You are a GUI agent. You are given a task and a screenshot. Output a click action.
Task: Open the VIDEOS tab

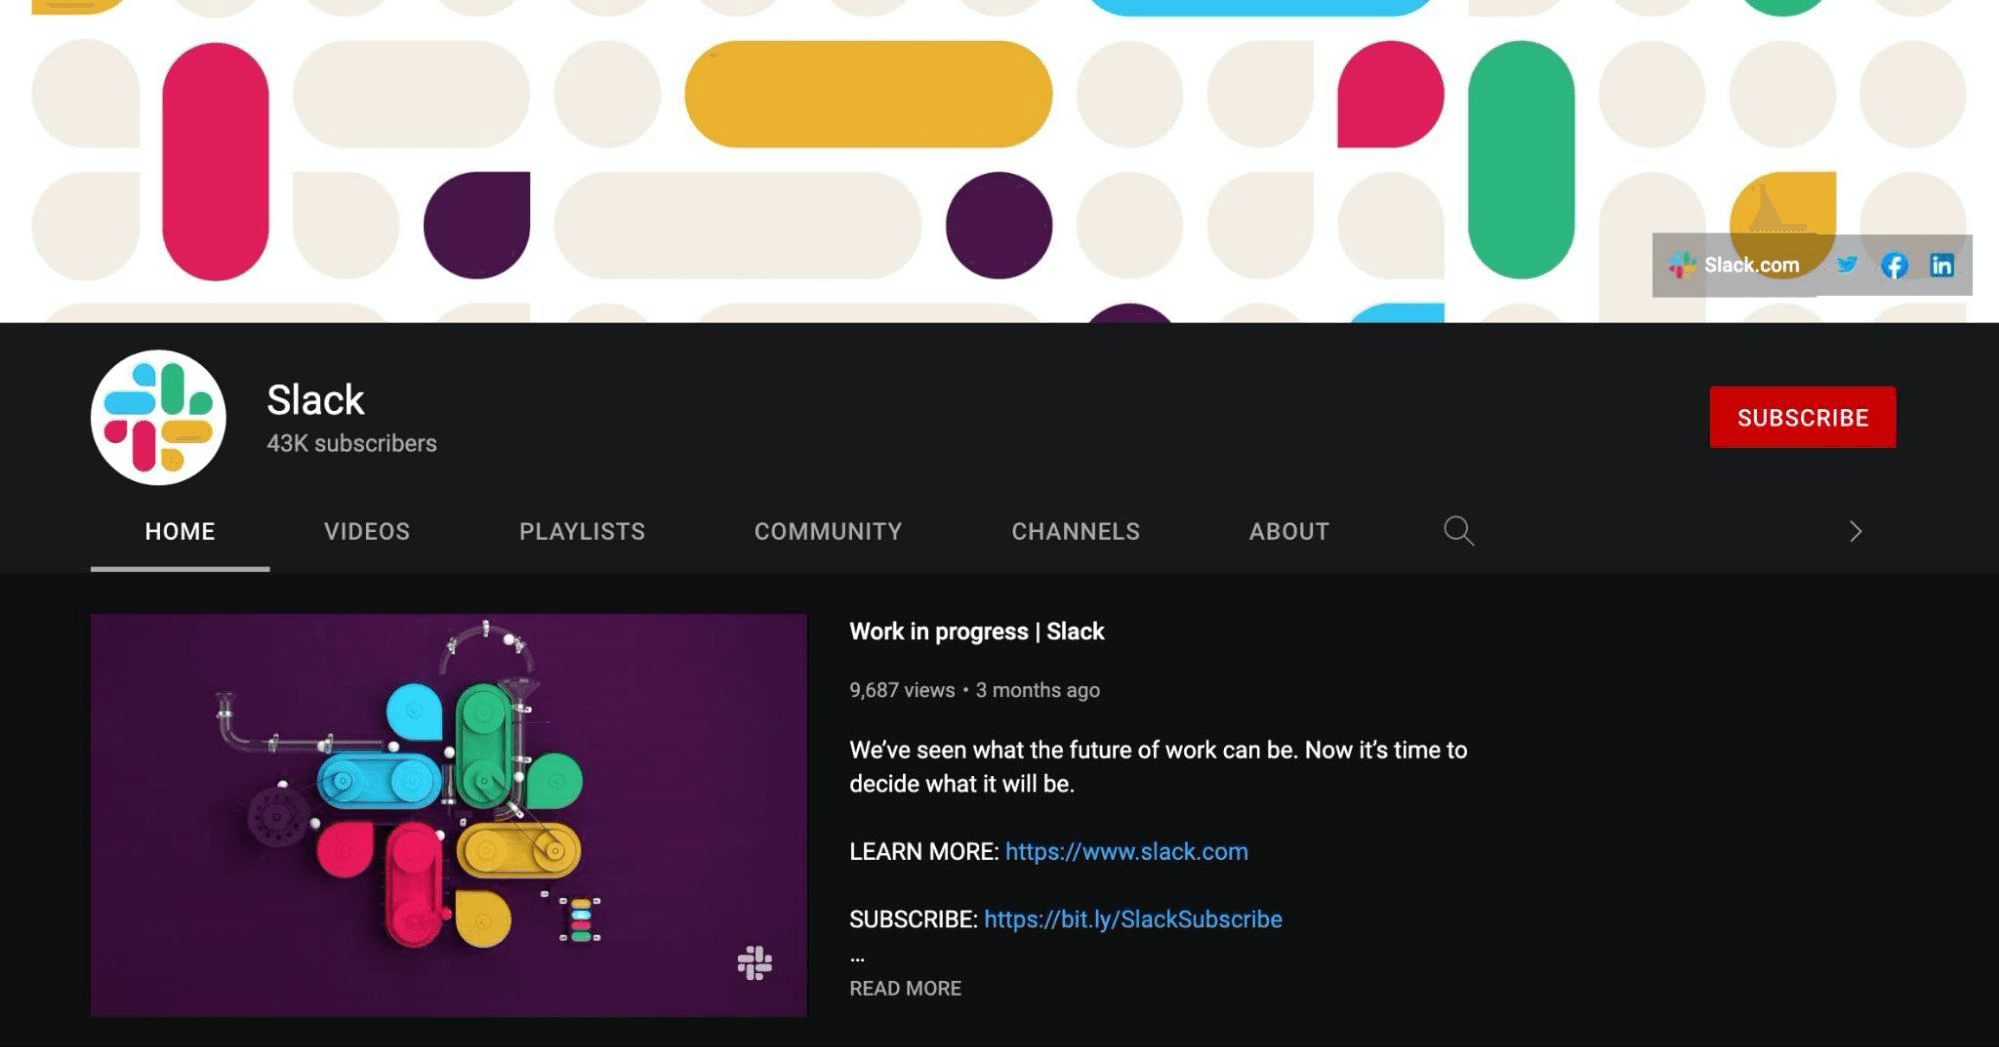[x=367, y=531]
